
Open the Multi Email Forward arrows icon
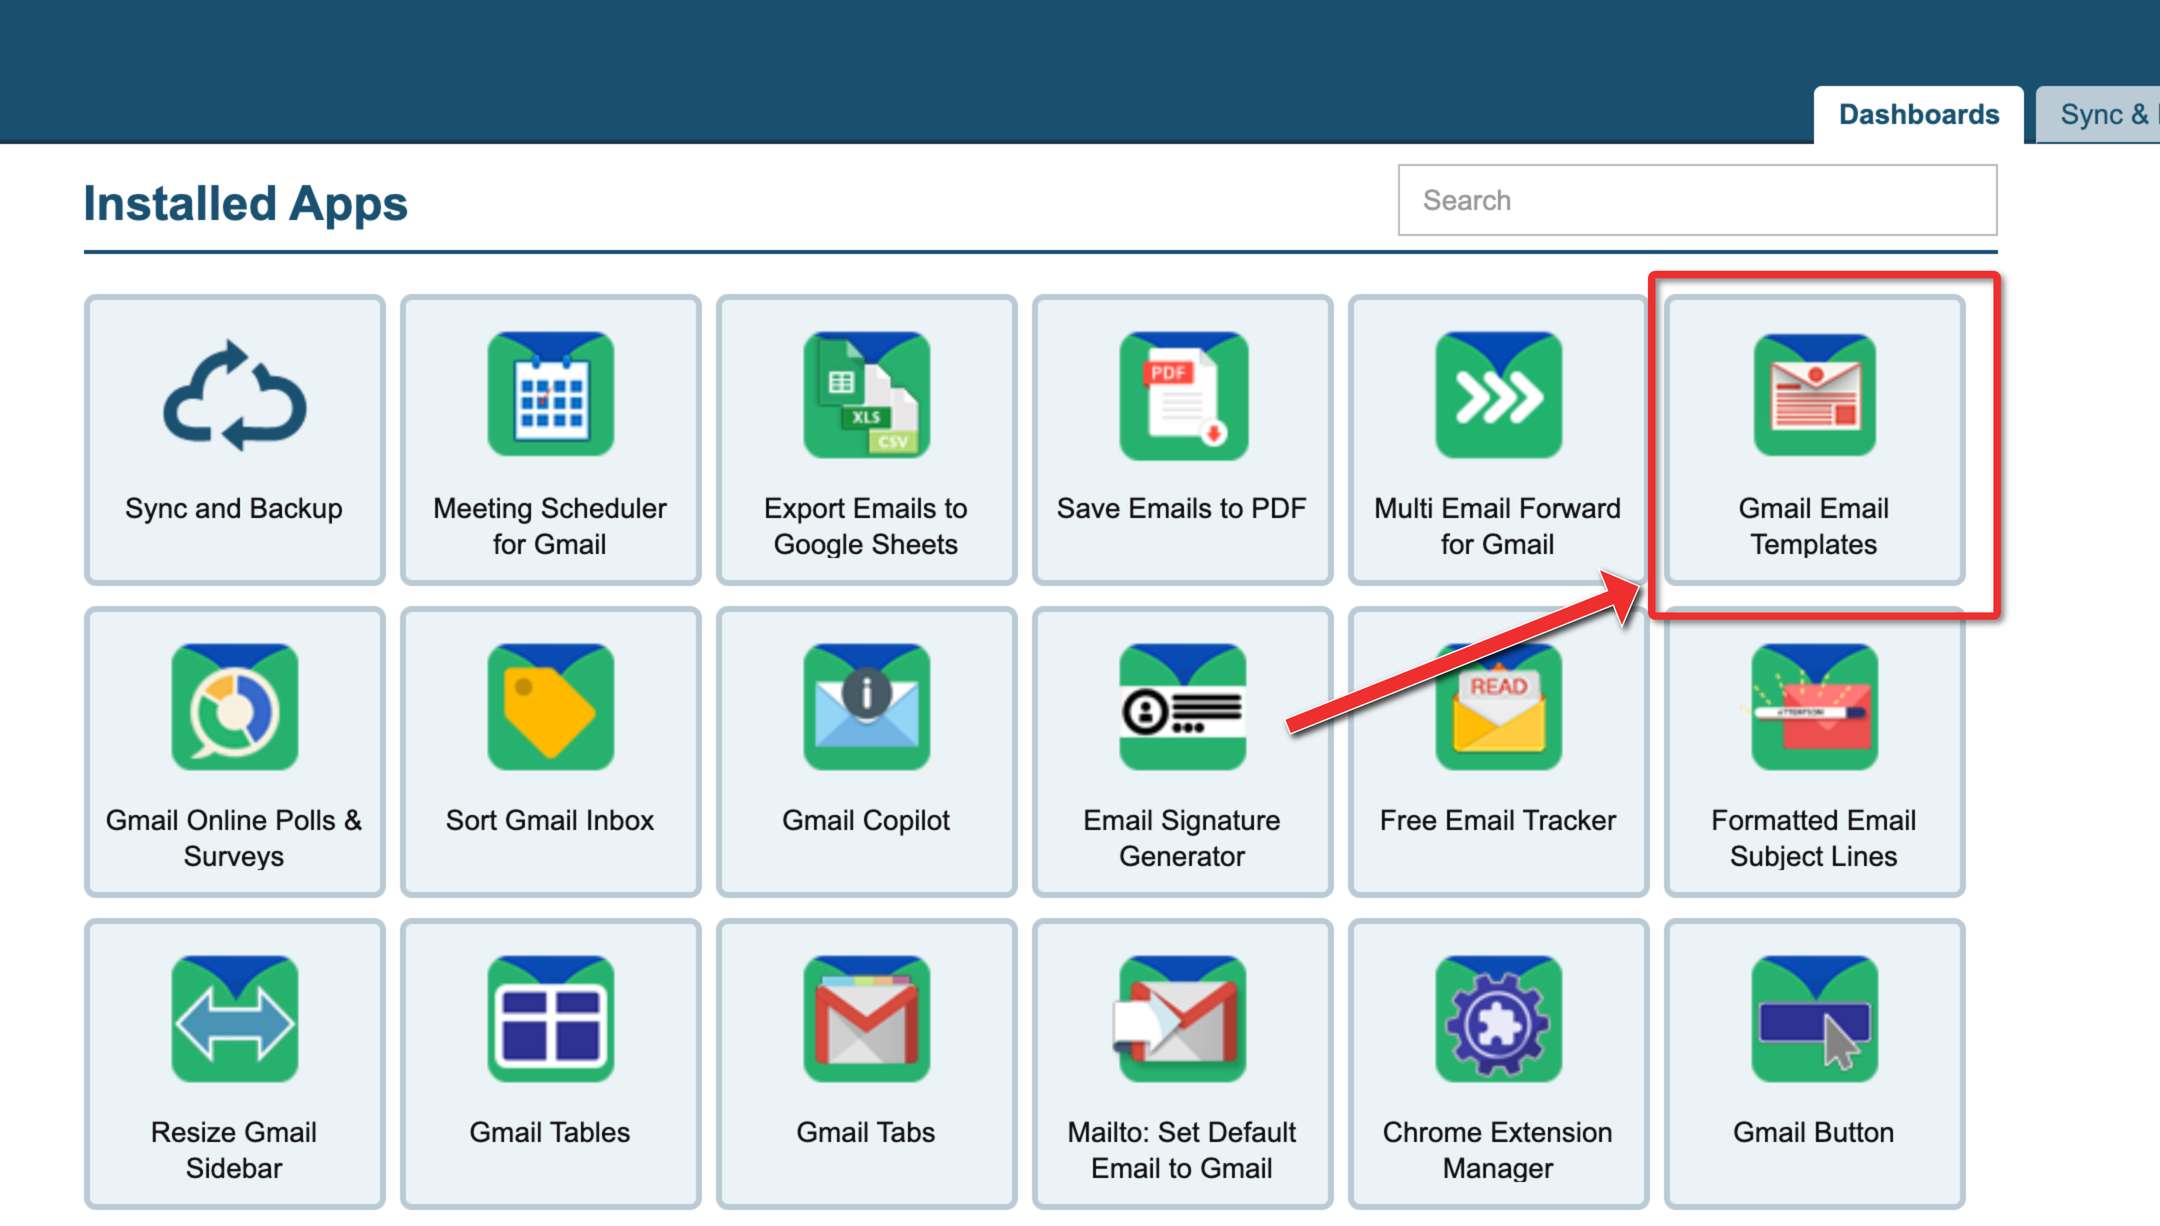coord(1499,395)
